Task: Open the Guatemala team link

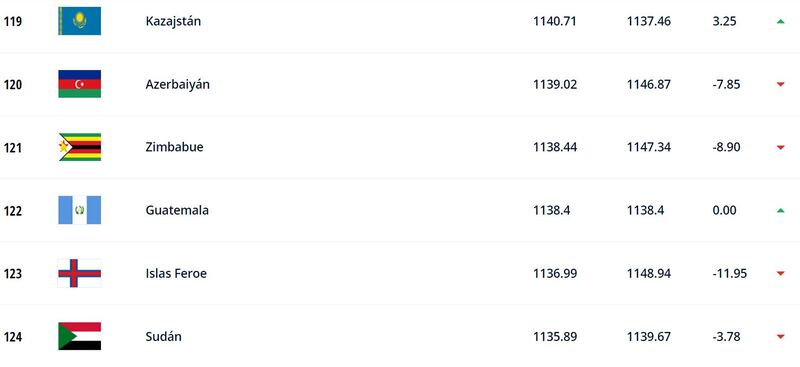Action: tap(177, 210)
